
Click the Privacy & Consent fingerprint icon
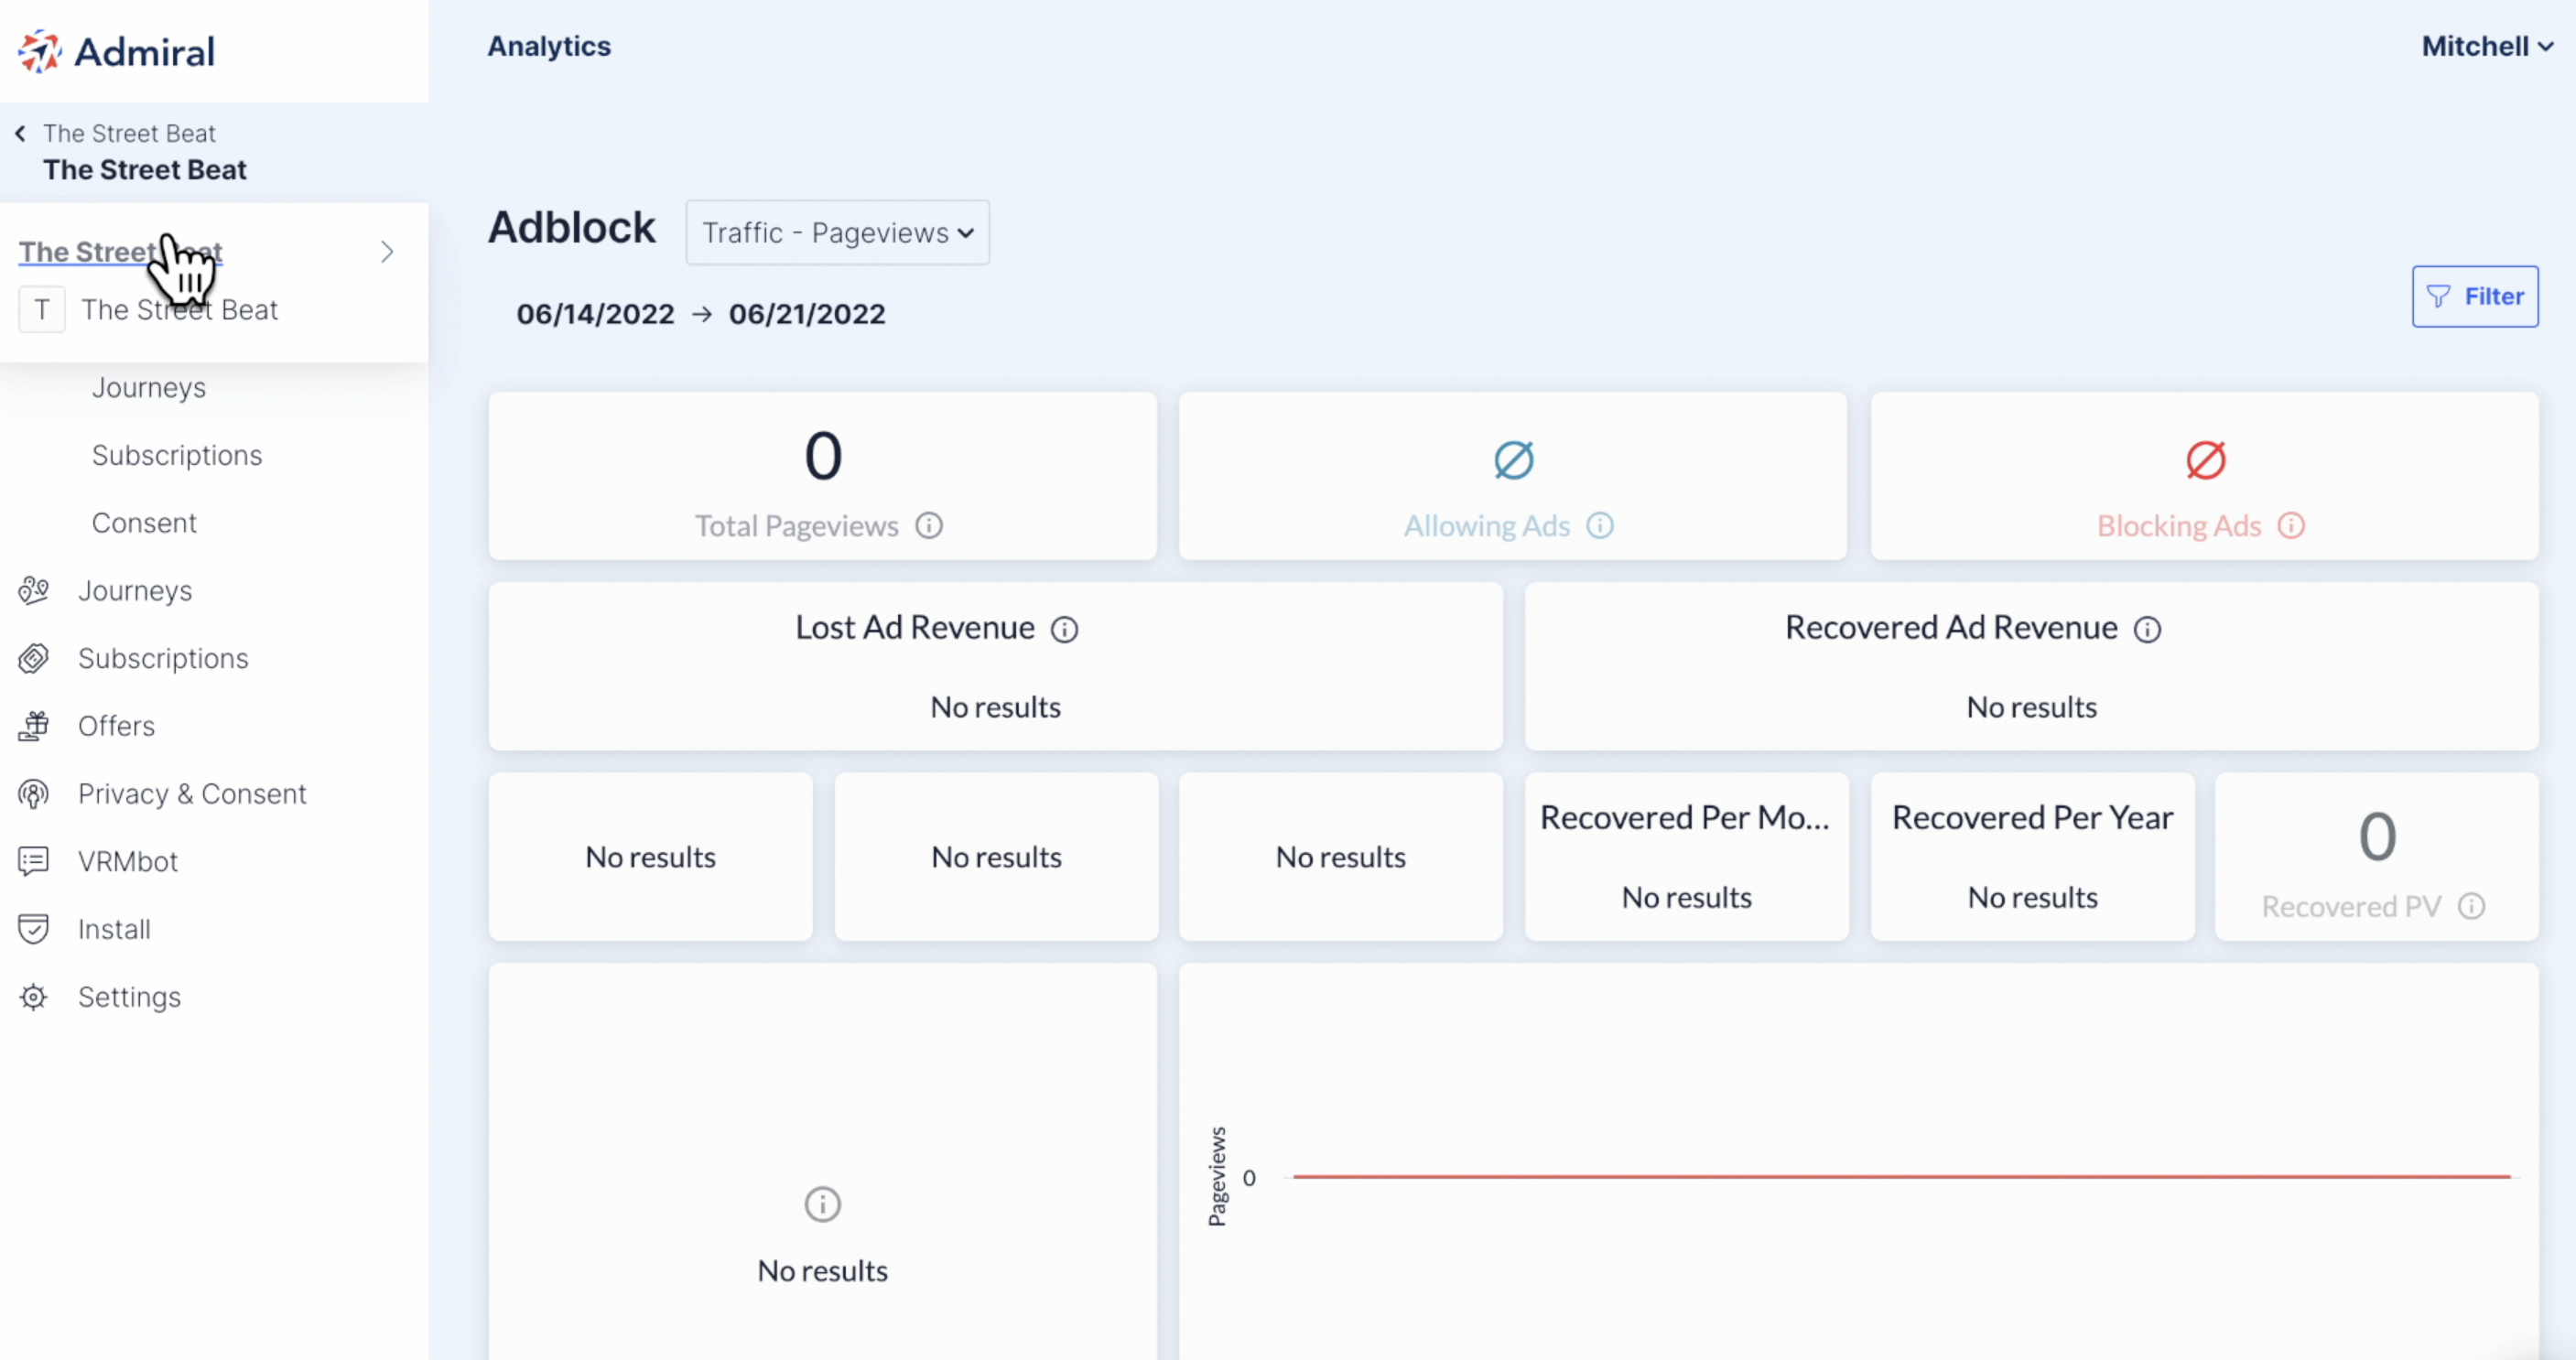pos(33,794)
